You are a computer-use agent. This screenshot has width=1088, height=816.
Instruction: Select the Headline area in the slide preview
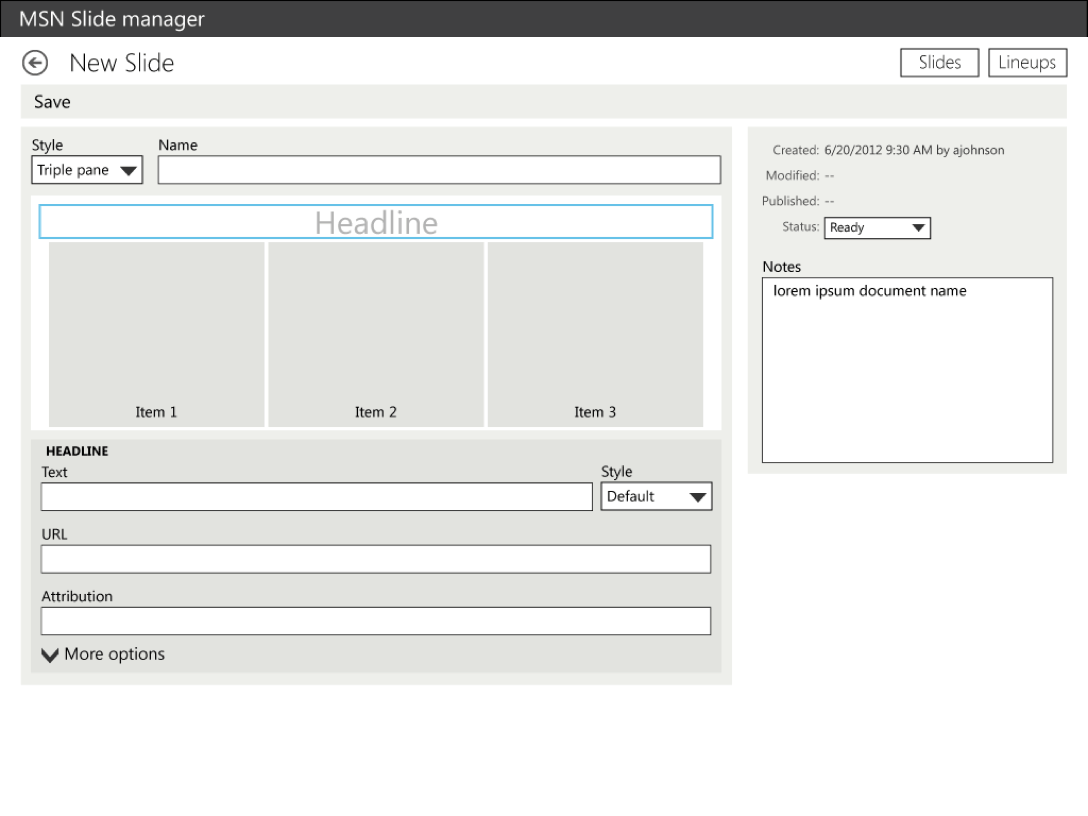[x=375, y=222]
